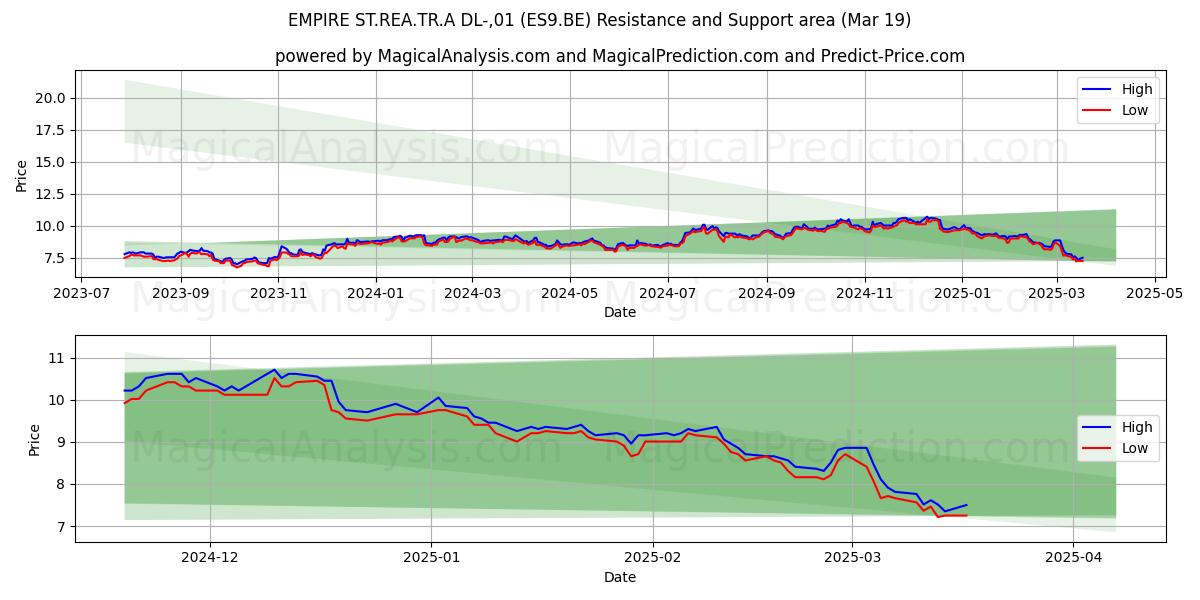Click the '7.5' y-axis tick label
This screenshot has width=1200, height=600.
pyautogui.click(x=55, y=258)
